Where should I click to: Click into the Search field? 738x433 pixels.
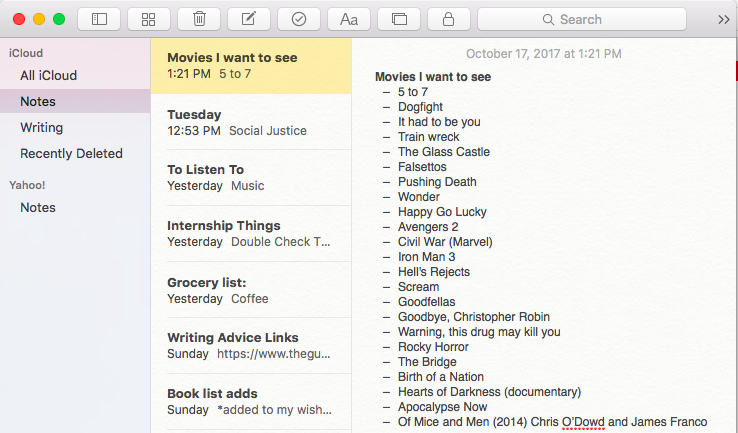tap(582, 19)
